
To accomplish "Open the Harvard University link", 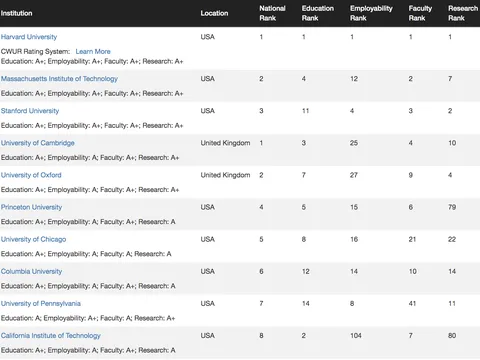I will [x=29, y=37].
